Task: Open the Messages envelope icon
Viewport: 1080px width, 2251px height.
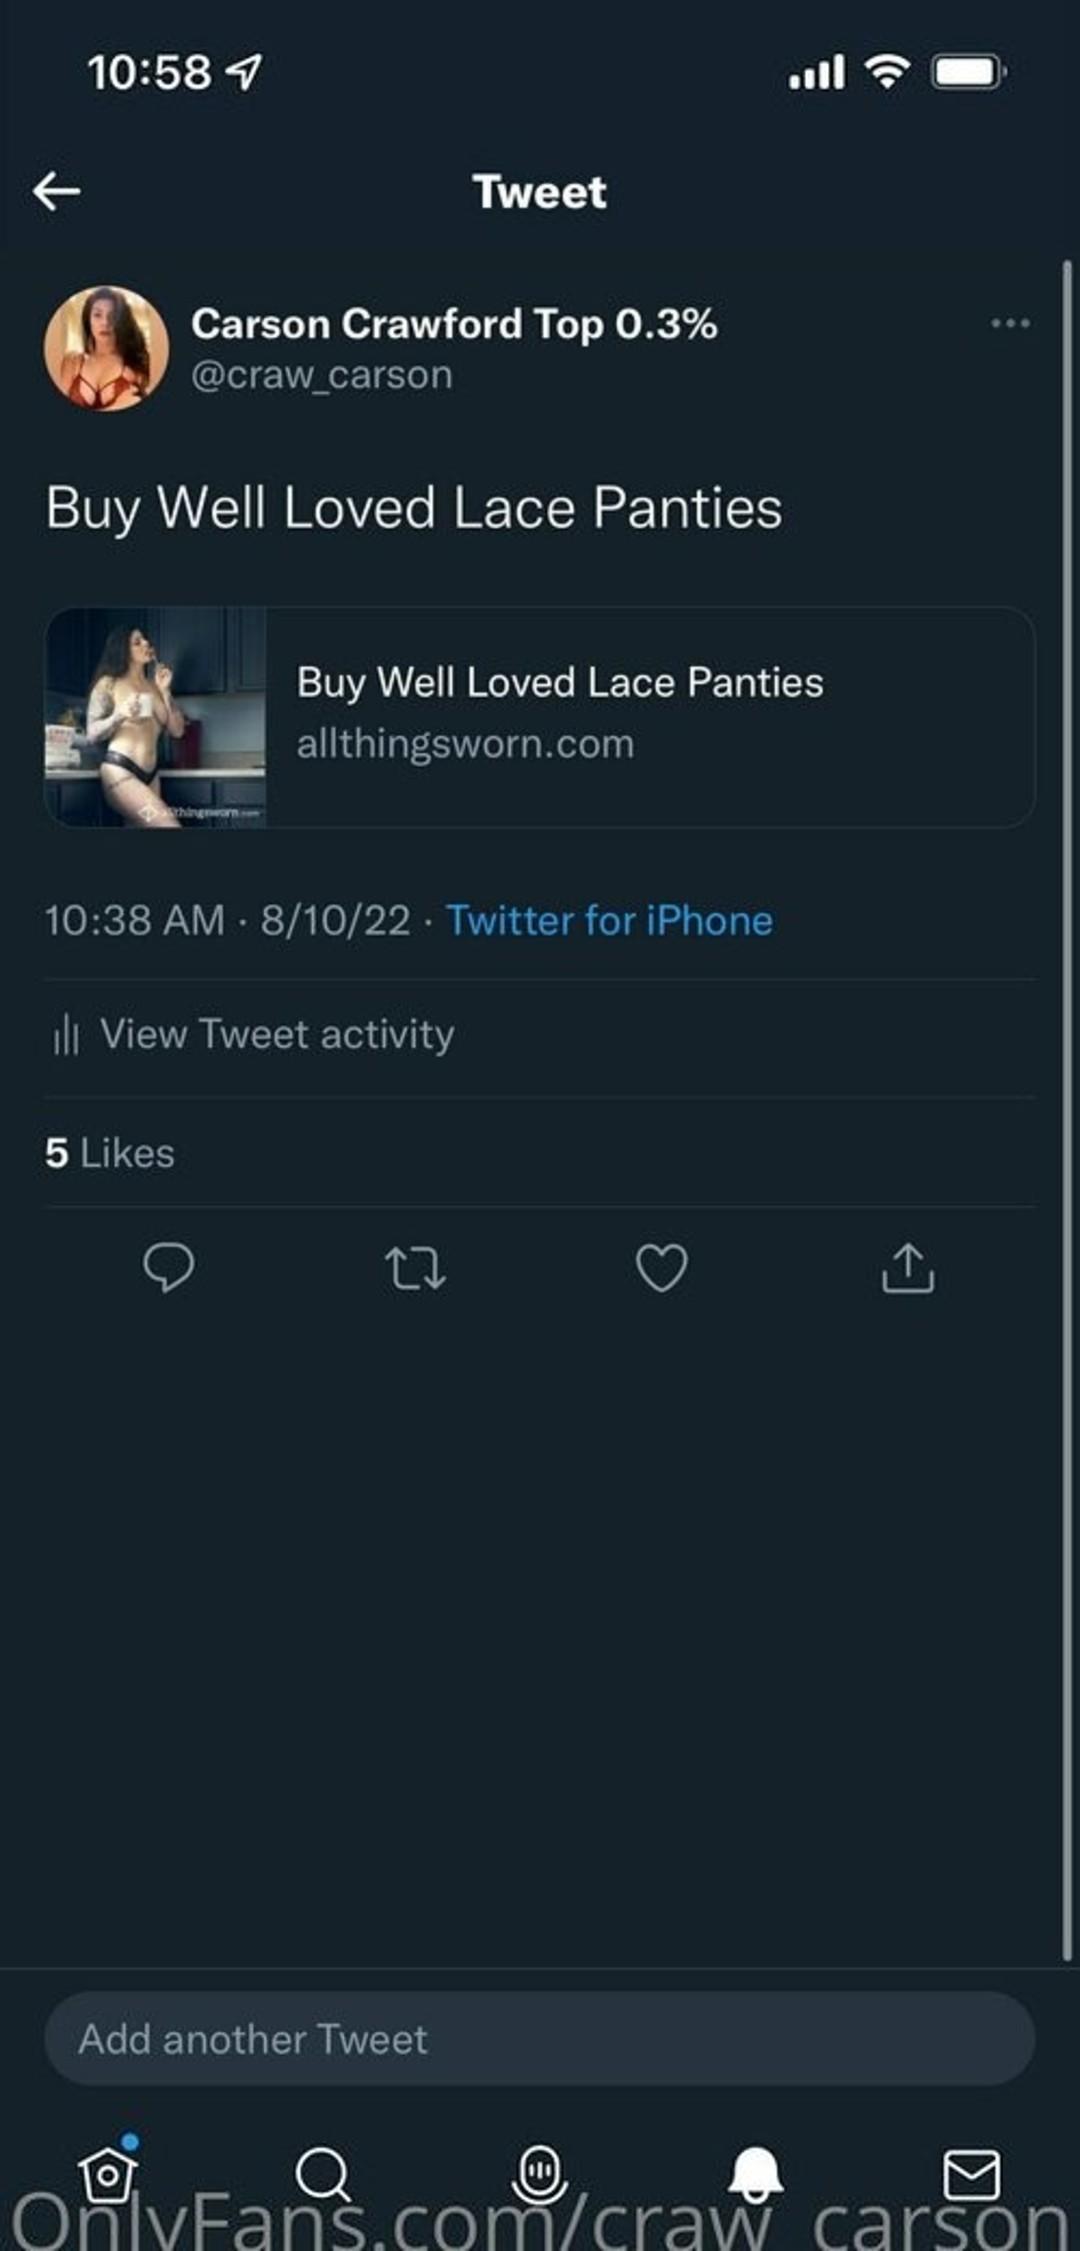Action: tap(971, 2174)
